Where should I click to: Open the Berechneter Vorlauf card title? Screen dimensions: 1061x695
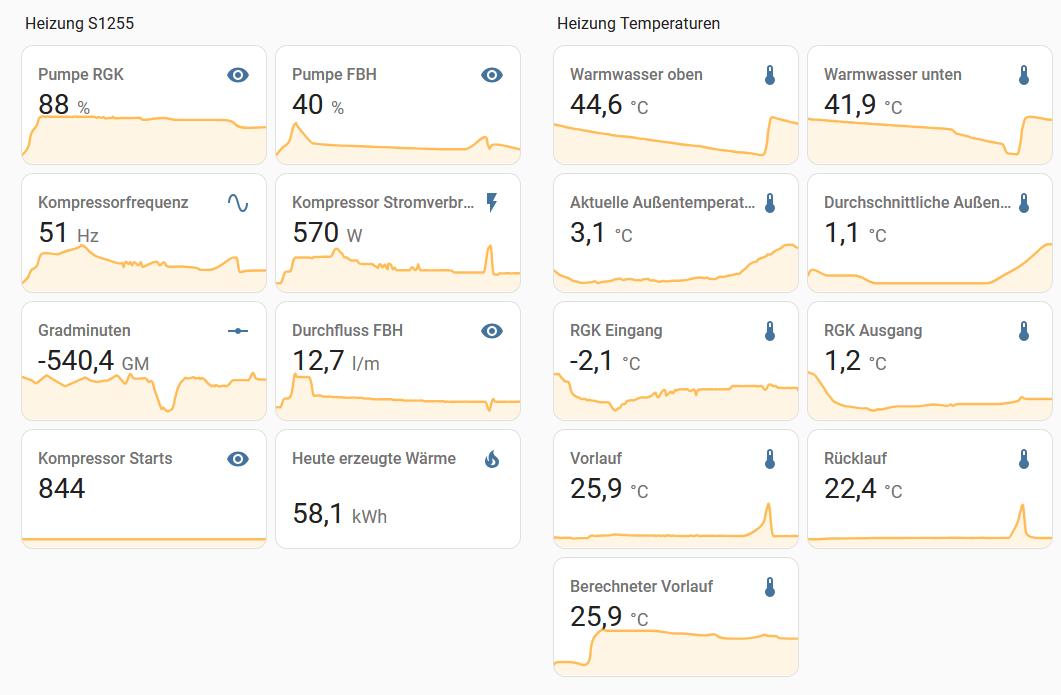pyautogui.click(x=641, y=587)
